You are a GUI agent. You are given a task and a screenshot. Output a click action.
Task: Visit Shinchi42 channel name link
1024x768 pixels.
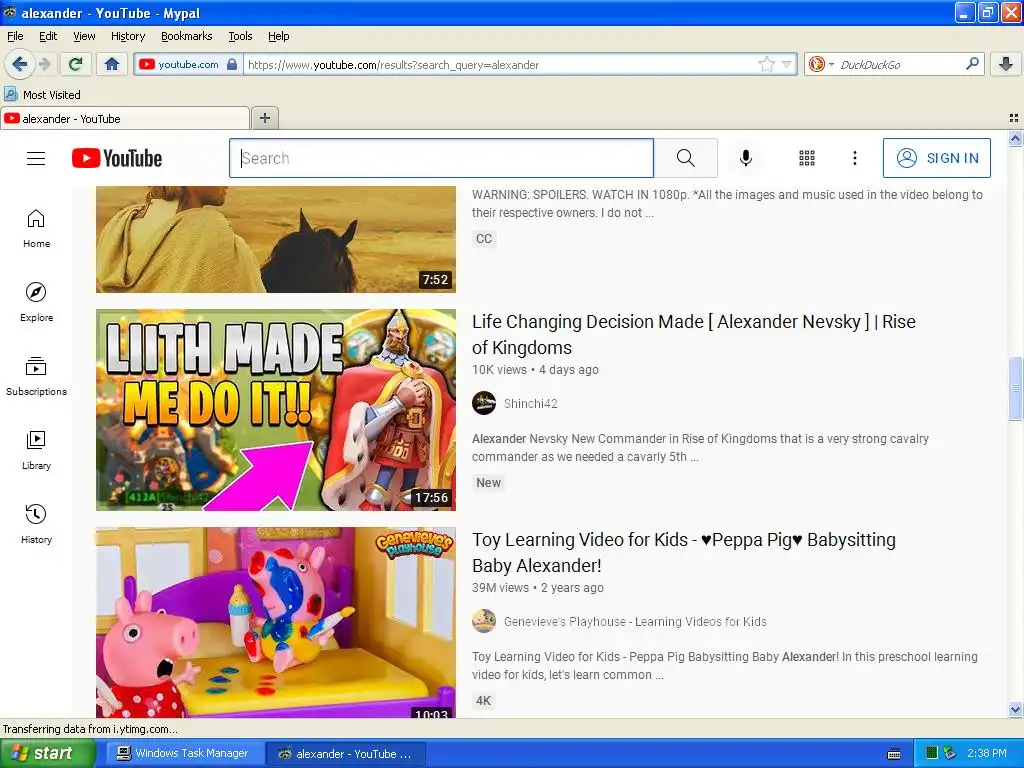(530, 404)
